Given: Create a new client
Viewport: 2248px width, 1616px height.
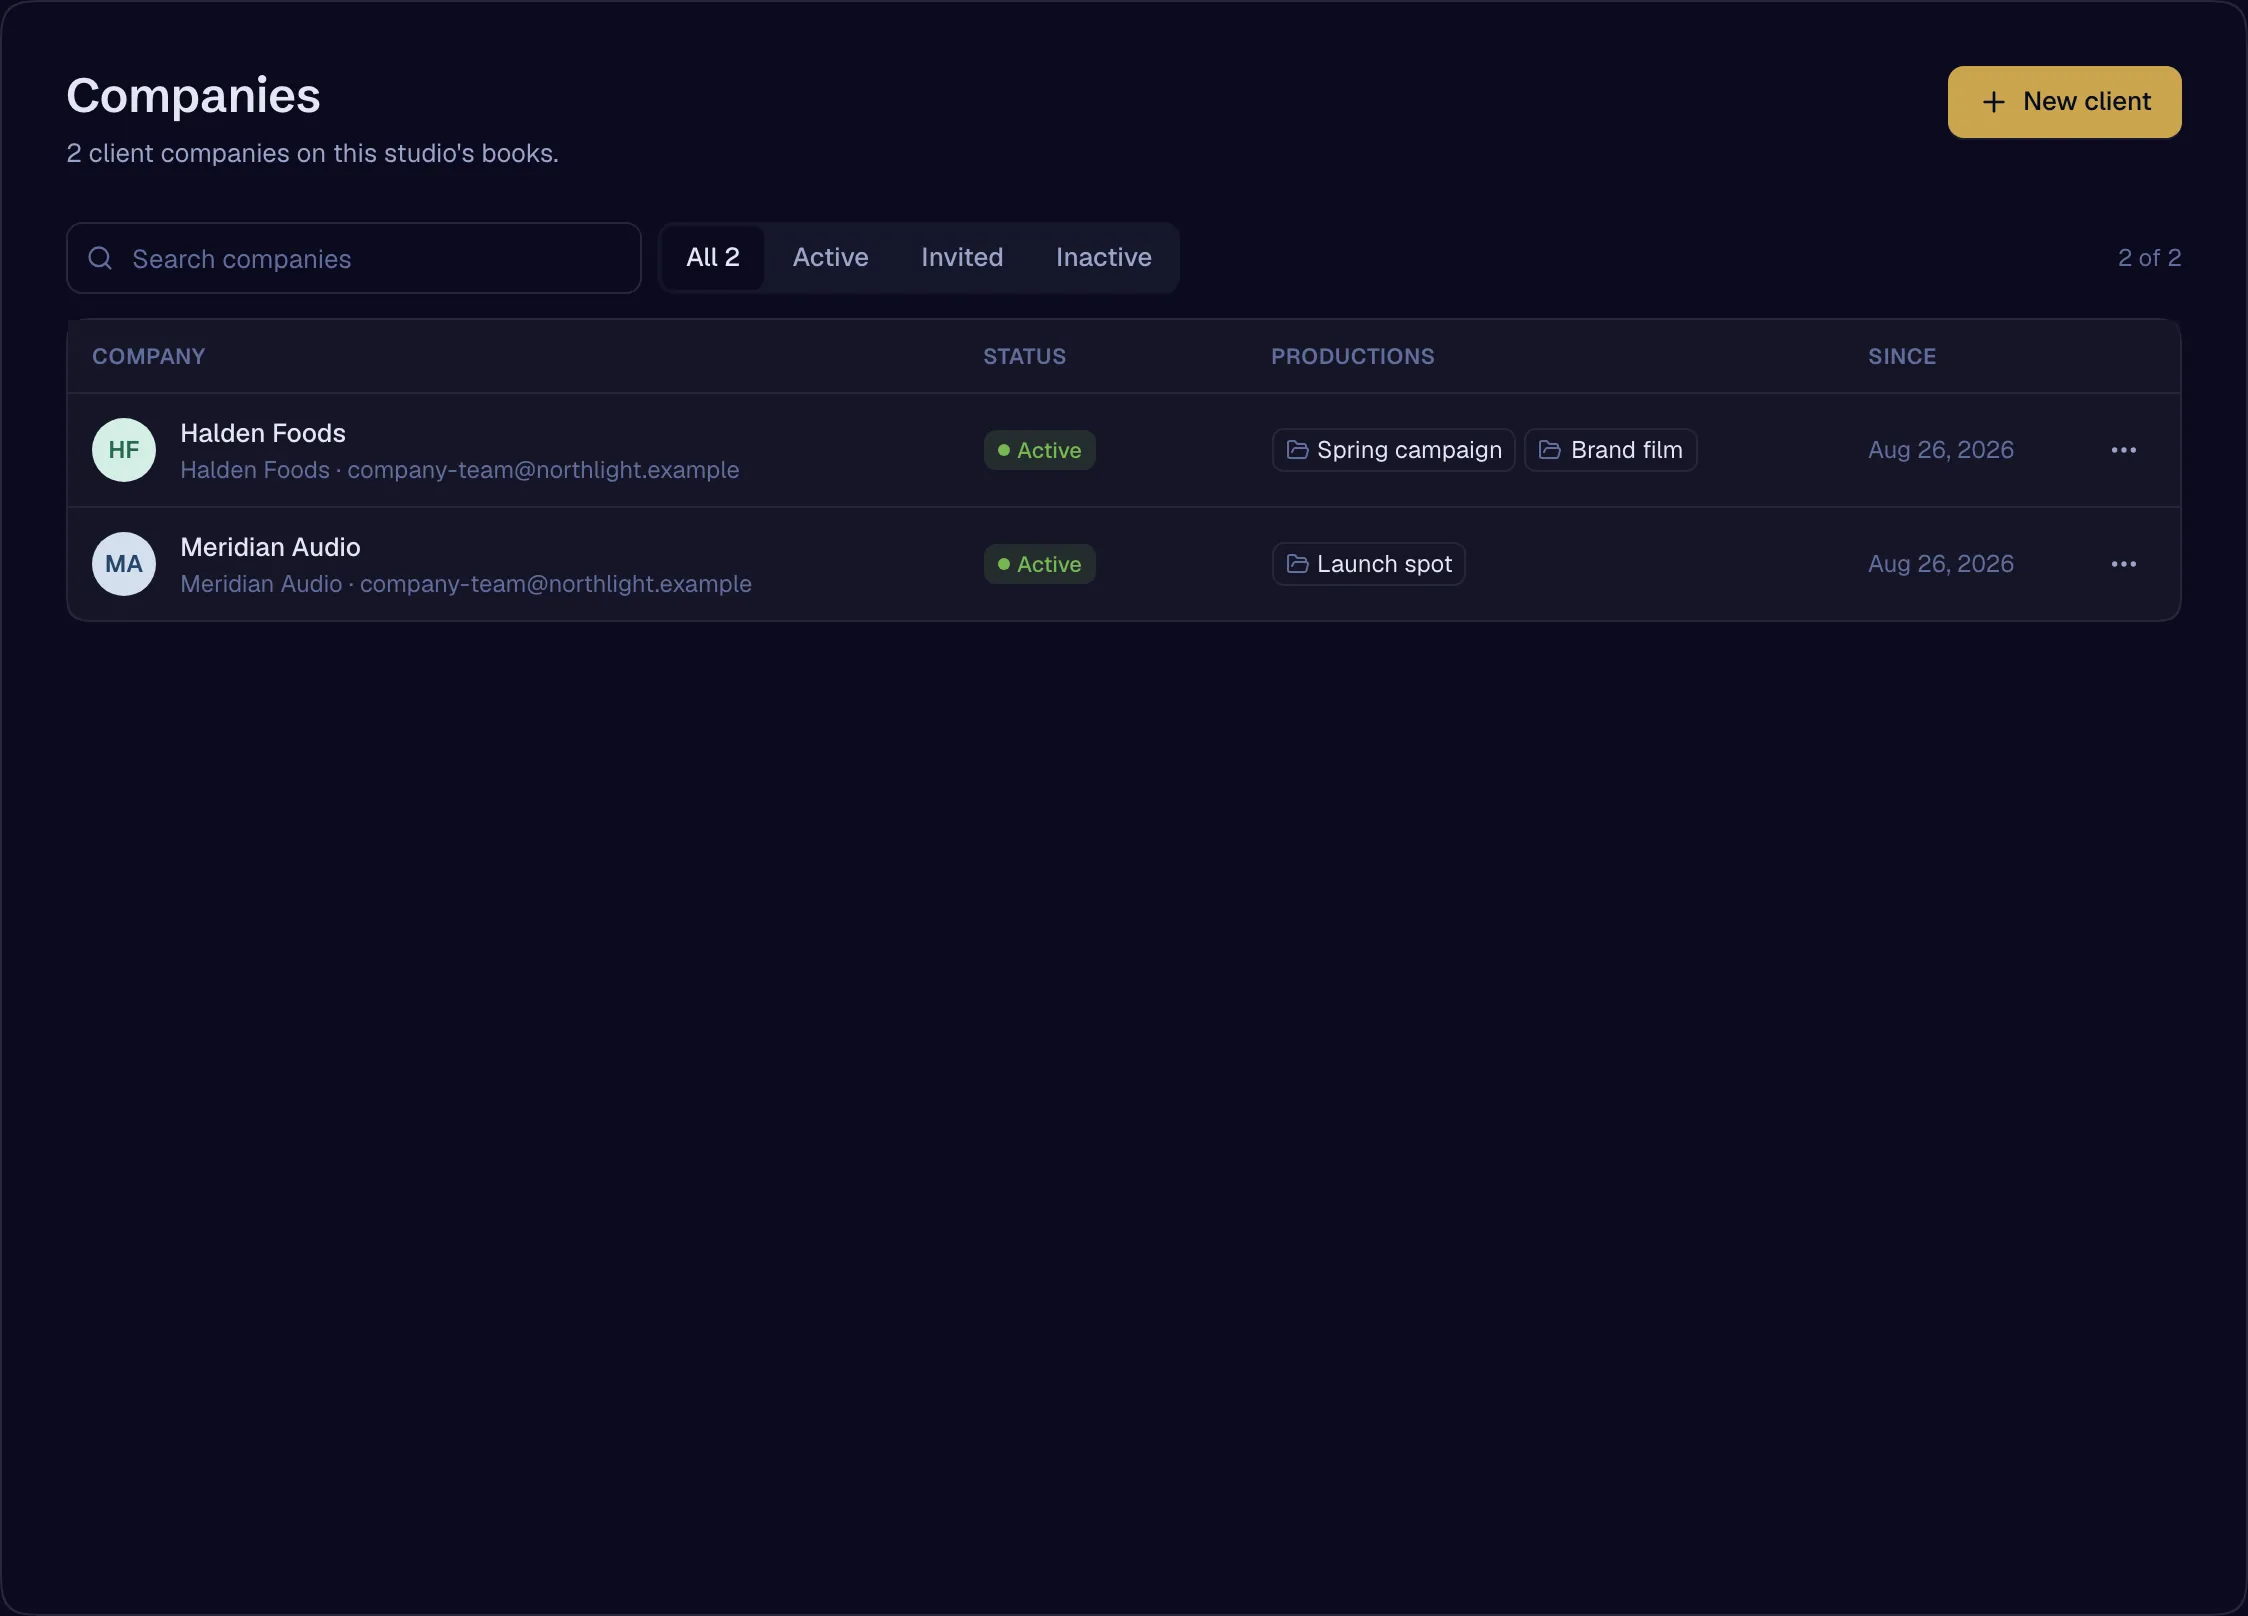Looking at the screenshot, I should [2064, 102].
